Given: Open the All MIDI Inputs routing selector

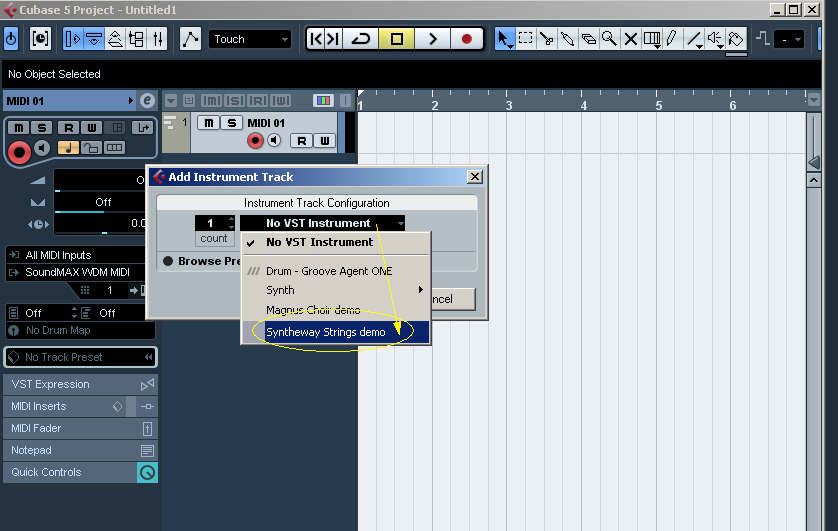Looking at the screenshot, I should tap(76, 255).
